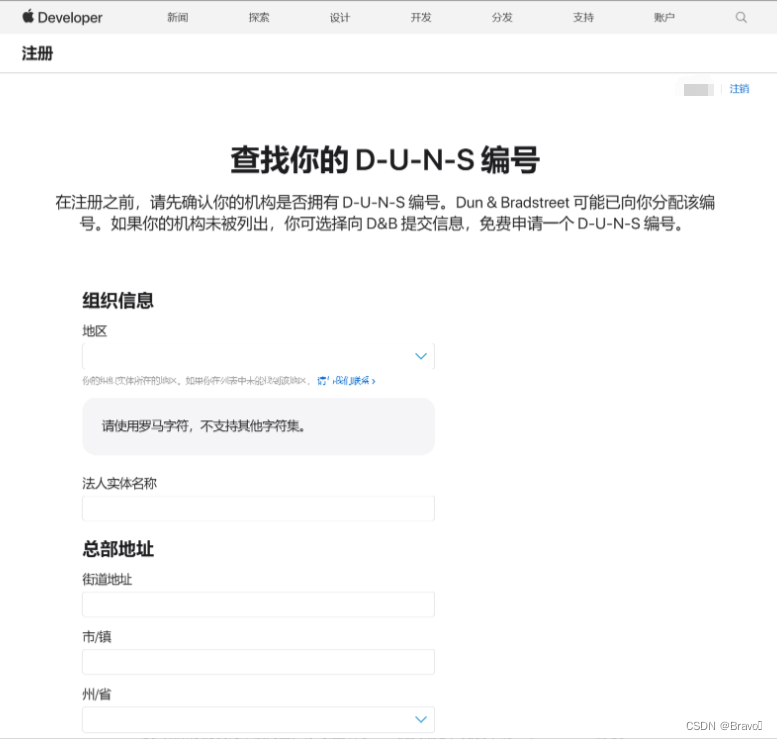Open the 支持 menu item
This screenshot has width=777, height=740.
(583, 17)
